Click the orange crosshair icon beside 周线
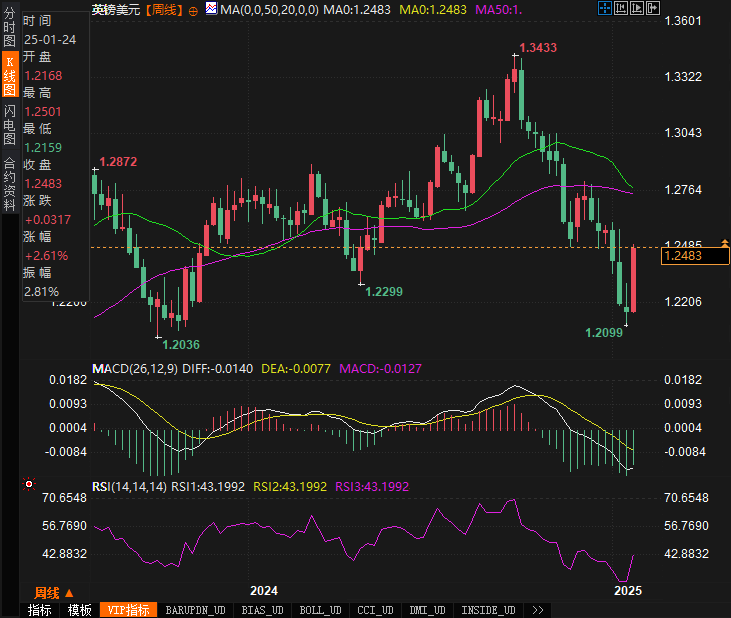 click(193, 11)
